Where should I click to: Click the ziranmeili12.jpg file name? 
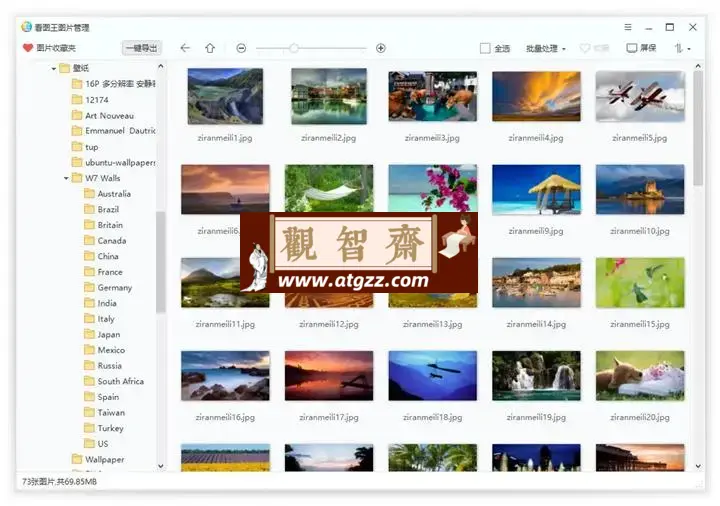coord(329,324)
